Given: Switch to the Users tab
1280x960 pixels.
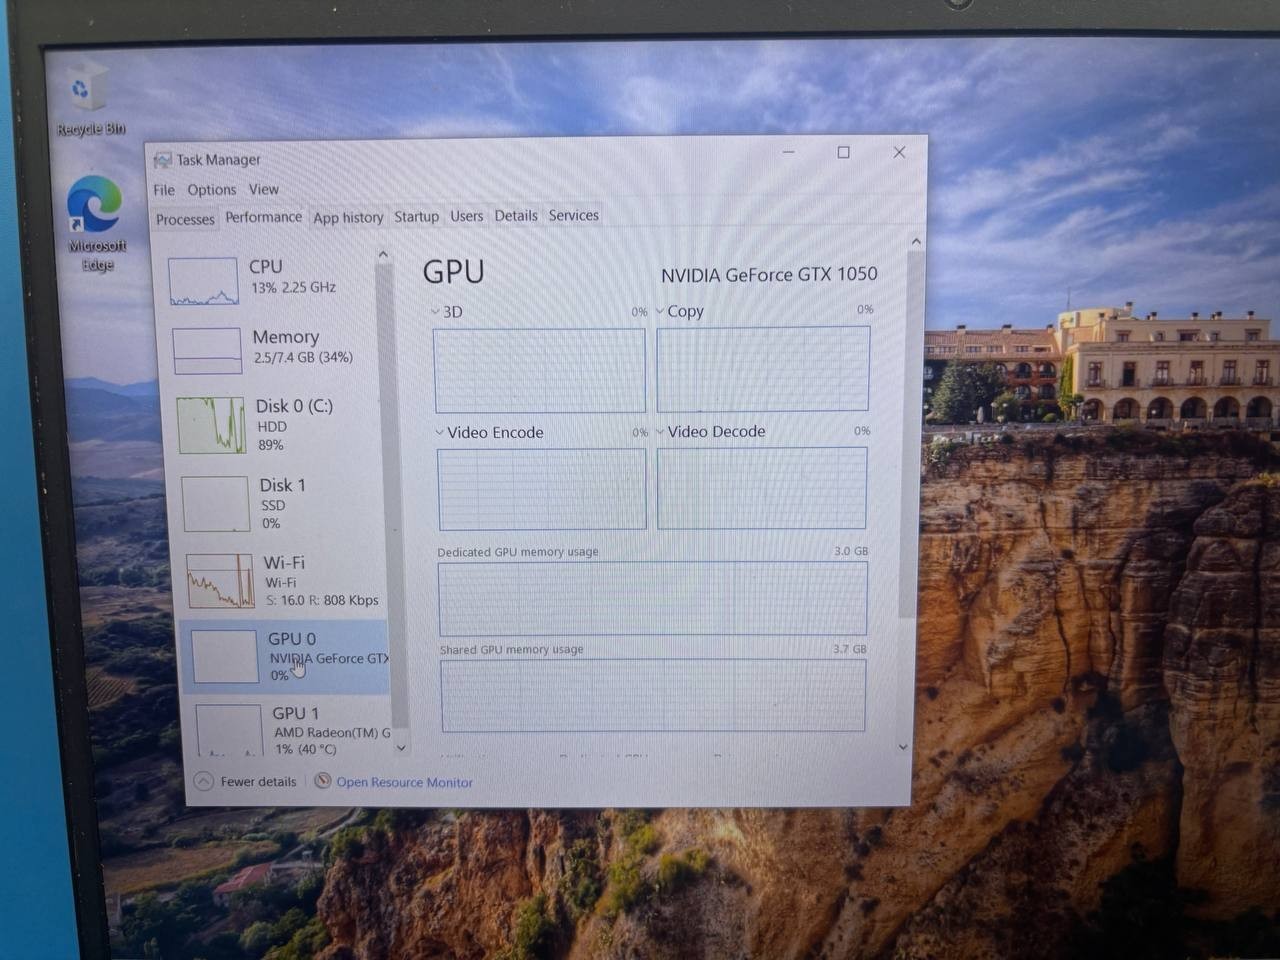Looking at the screenshot, I should [466, 216].
